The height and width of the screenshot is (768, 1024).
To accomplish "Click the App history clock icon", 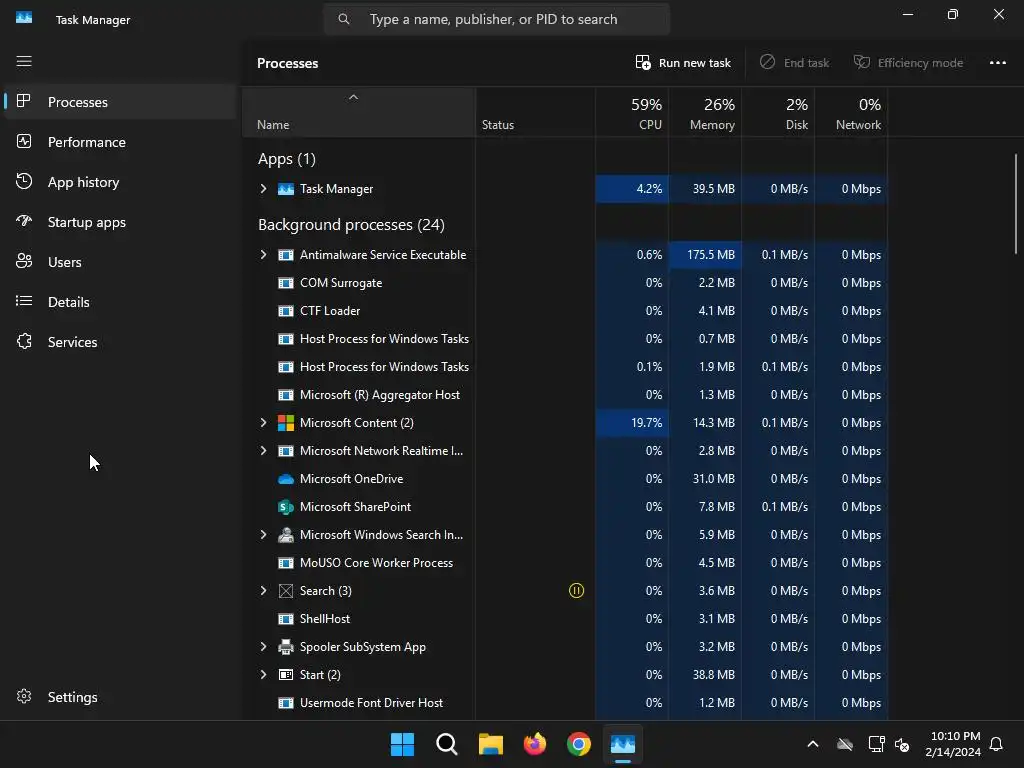I will (24, 182).
